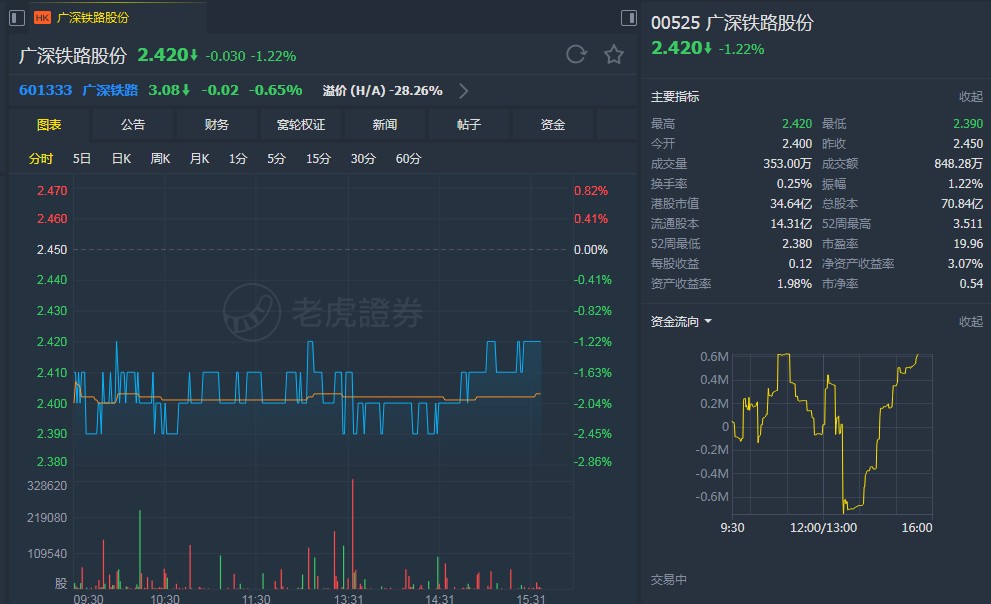Viewport: 991px width, 604px height.
Task: Open the 公告 tab
Action: tap(133, 124)
